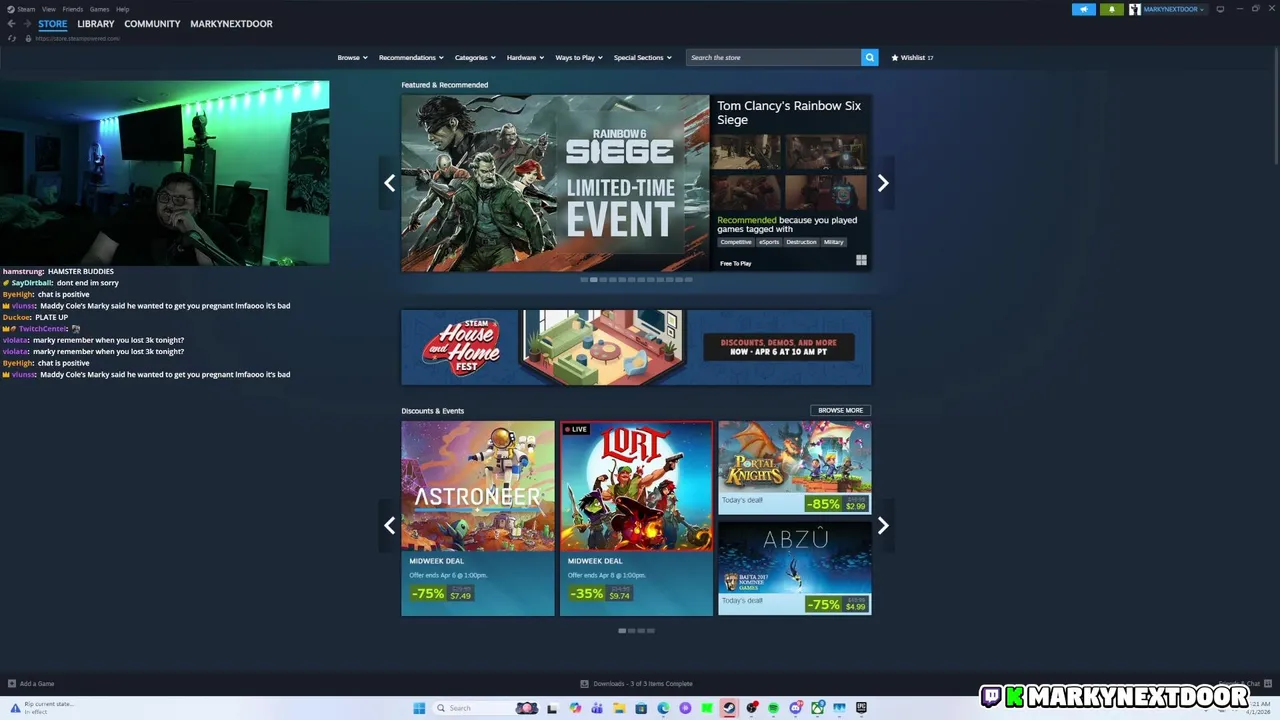Viewport: 1280px width, 720px height.
Task: Switch to the COMMUNITY tab
Action: click(152, 24)
